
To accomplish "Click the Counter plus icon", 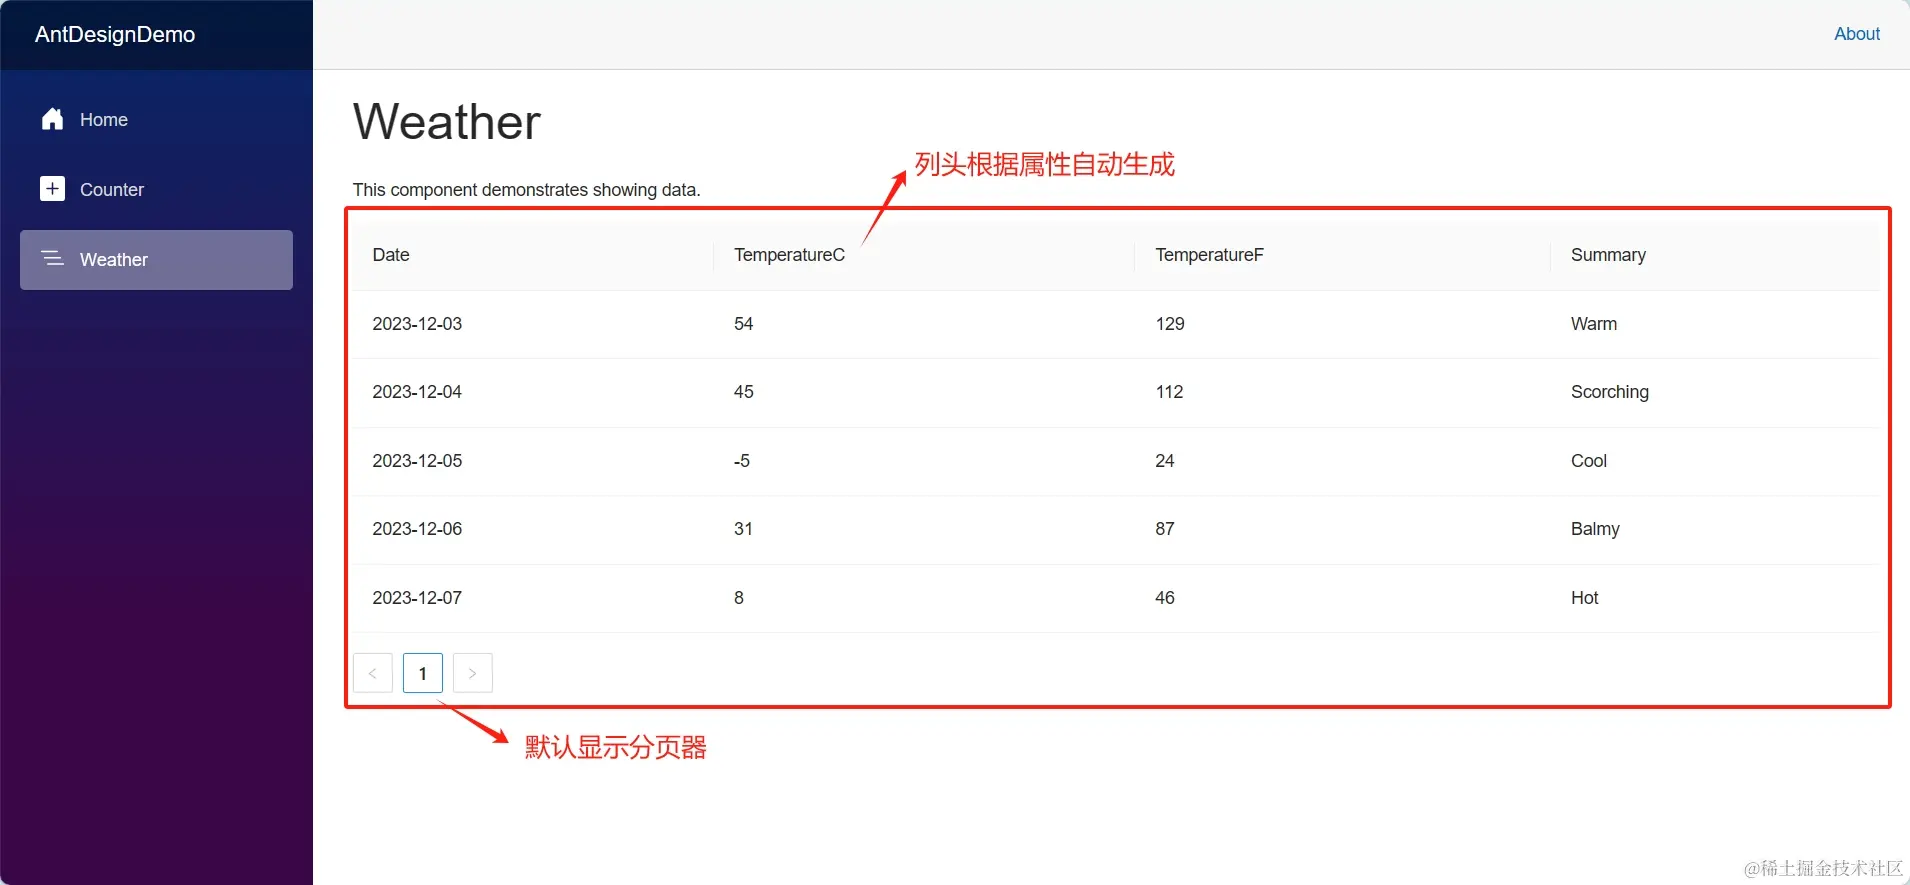I will tap(53, 189).
